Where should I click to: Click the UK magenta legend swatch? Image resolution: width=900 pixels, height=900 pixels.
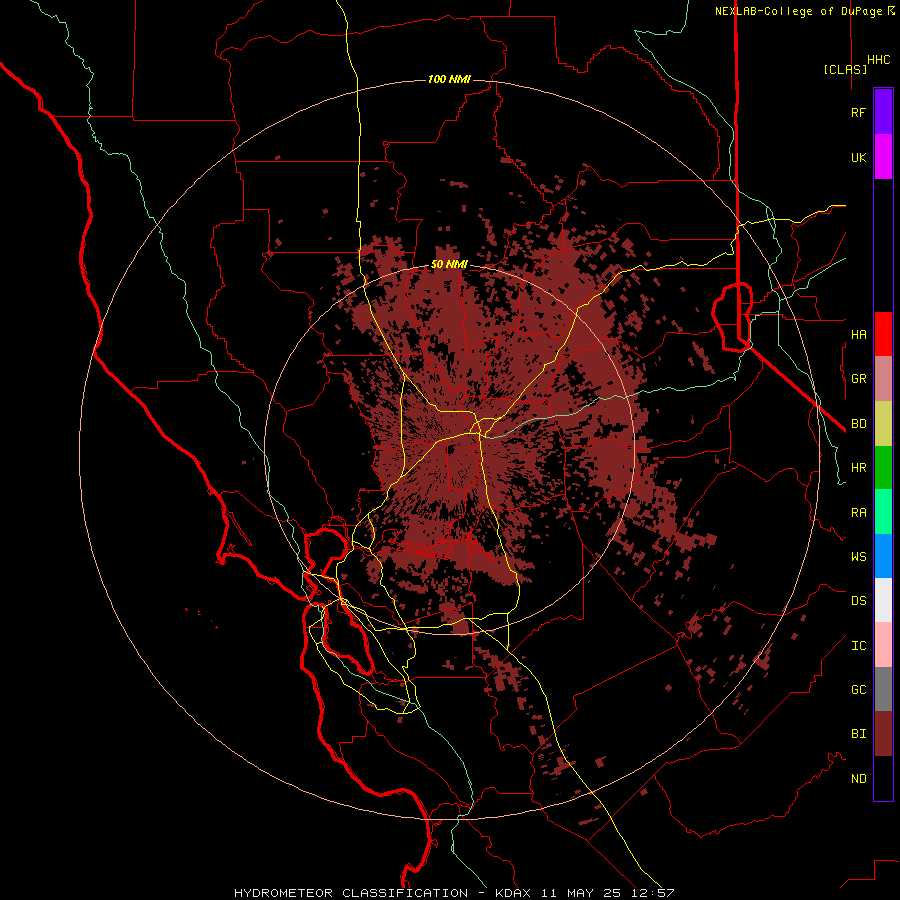883,157
